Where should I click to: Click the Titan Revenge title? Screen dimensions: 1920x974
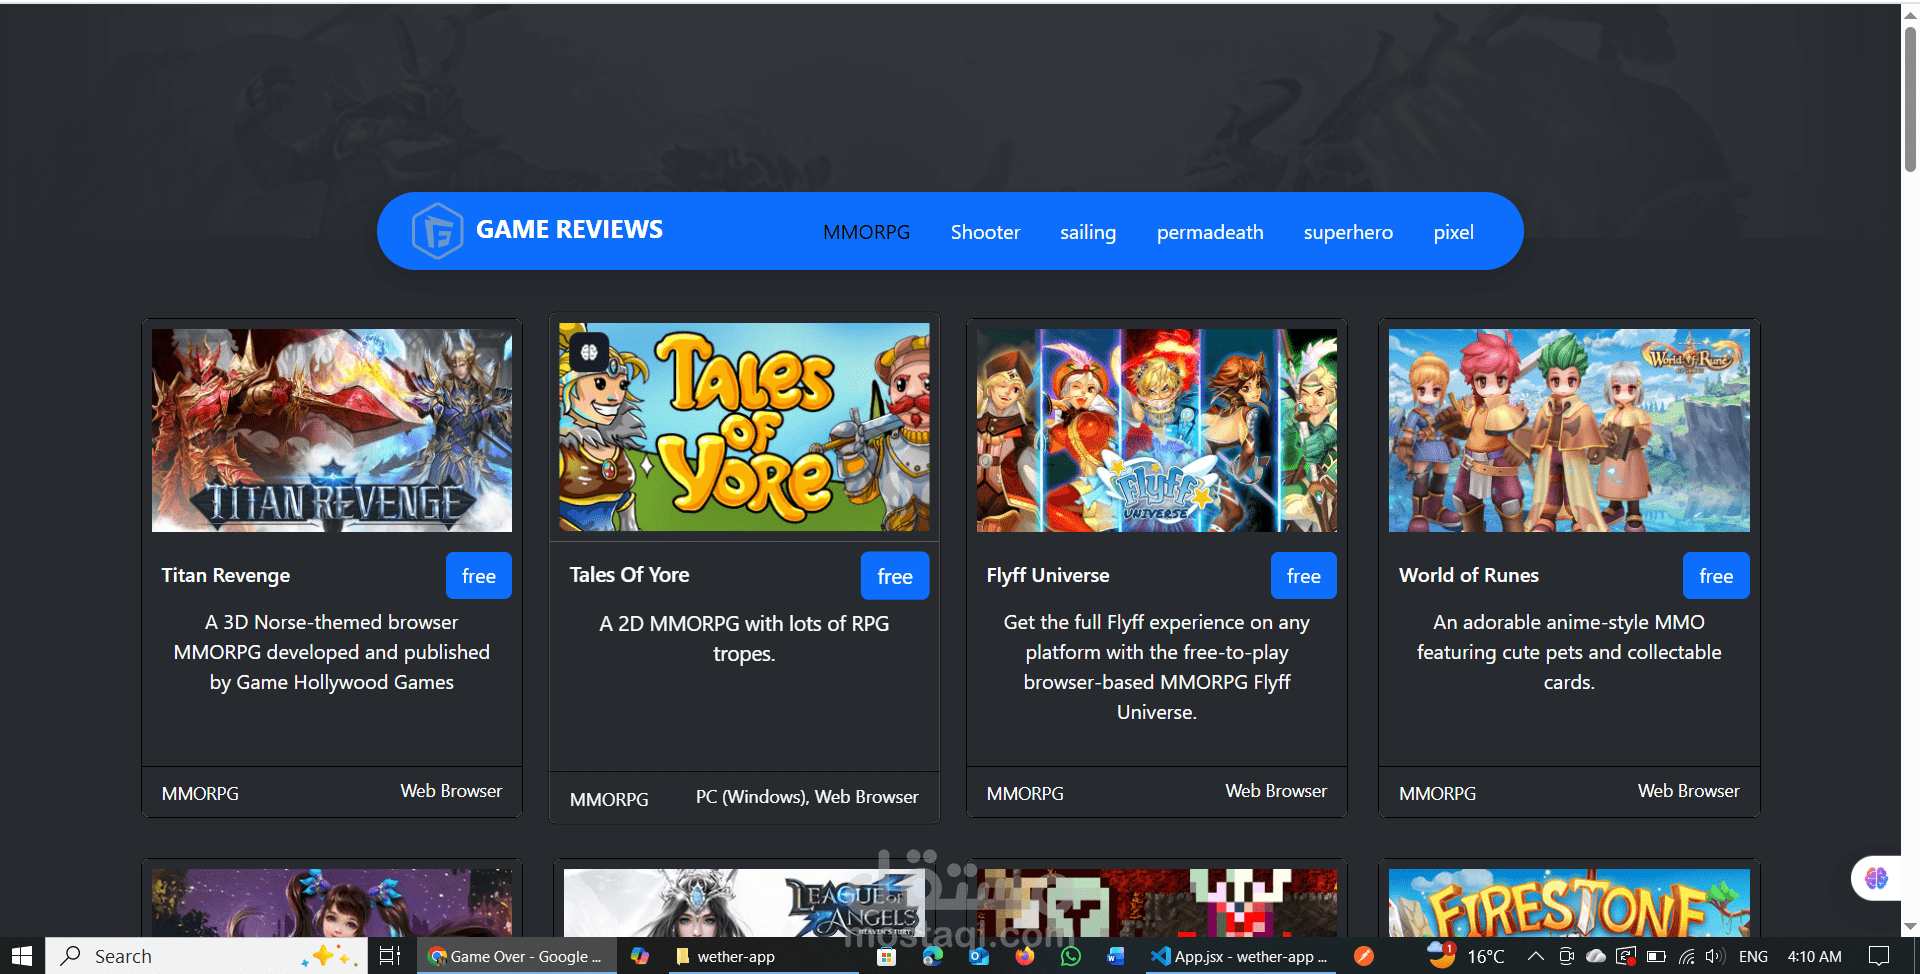(226, 575)
